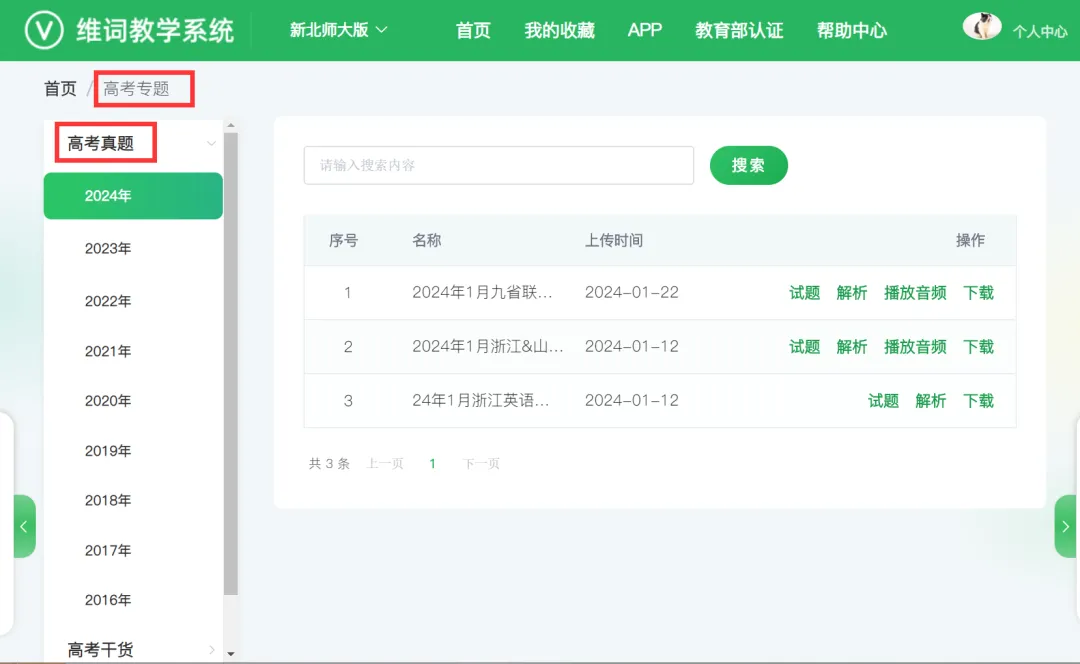This screenshot has width=1080, height=664.
Task: Click 名称 column header
Action: (426, 240)
